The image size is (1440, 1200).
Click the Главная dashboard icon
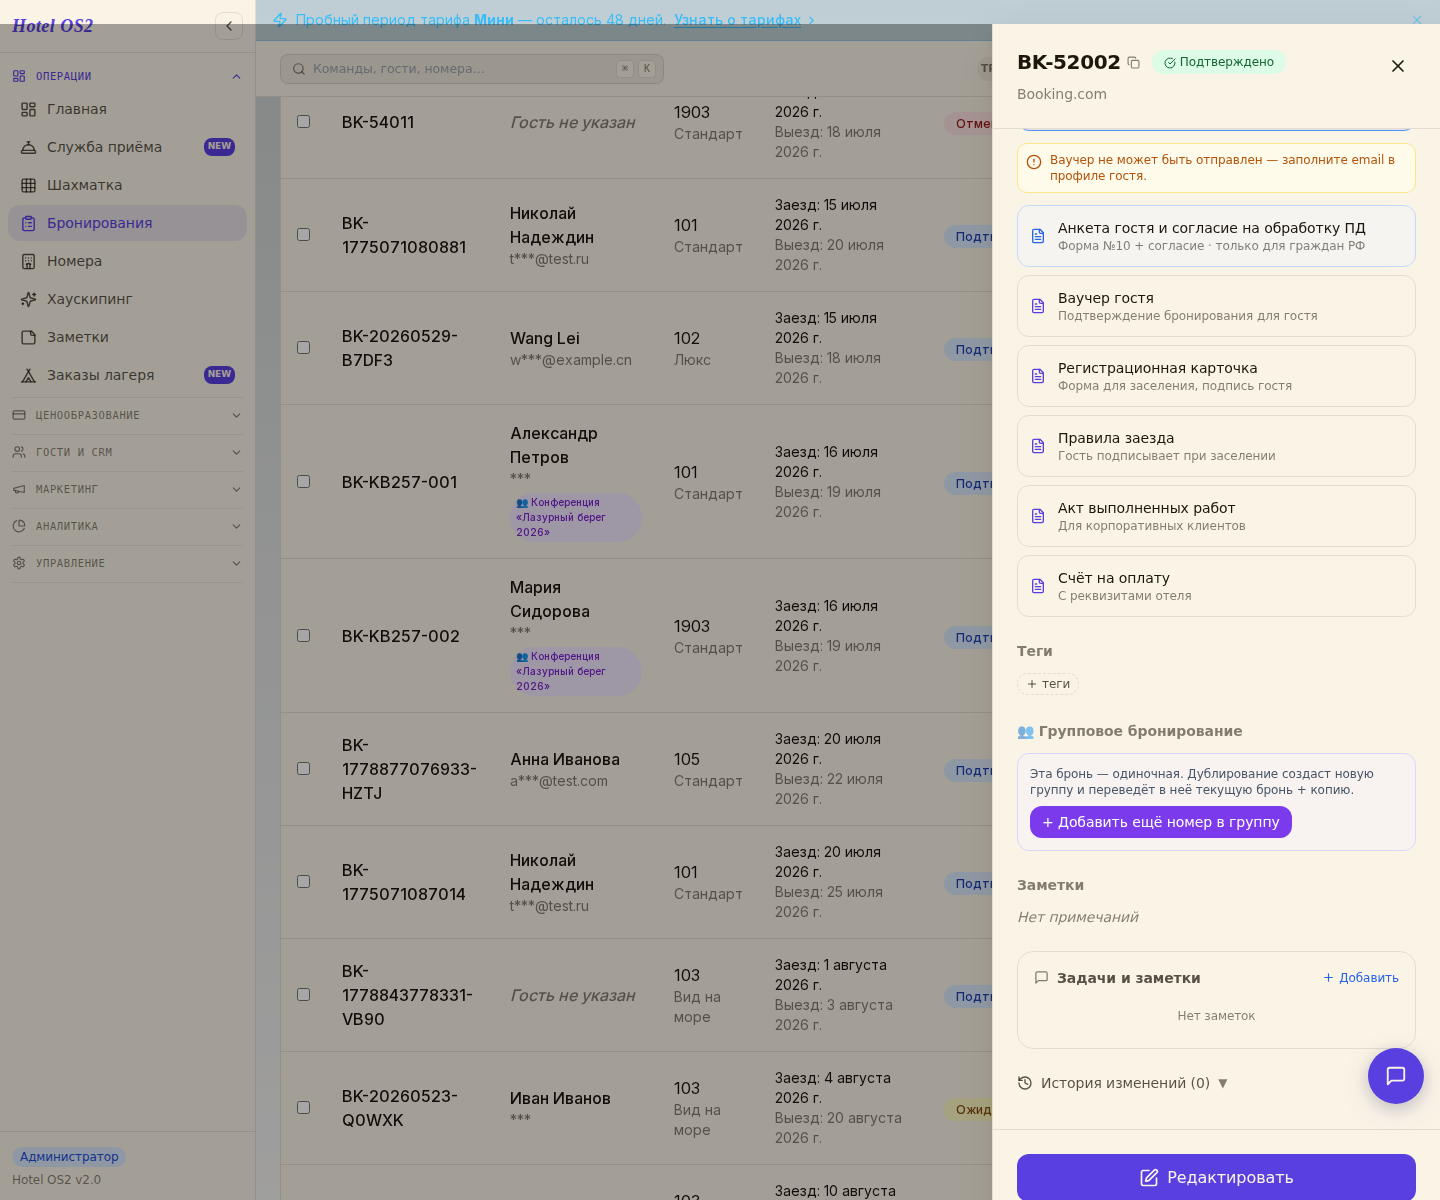click(28, 109)
